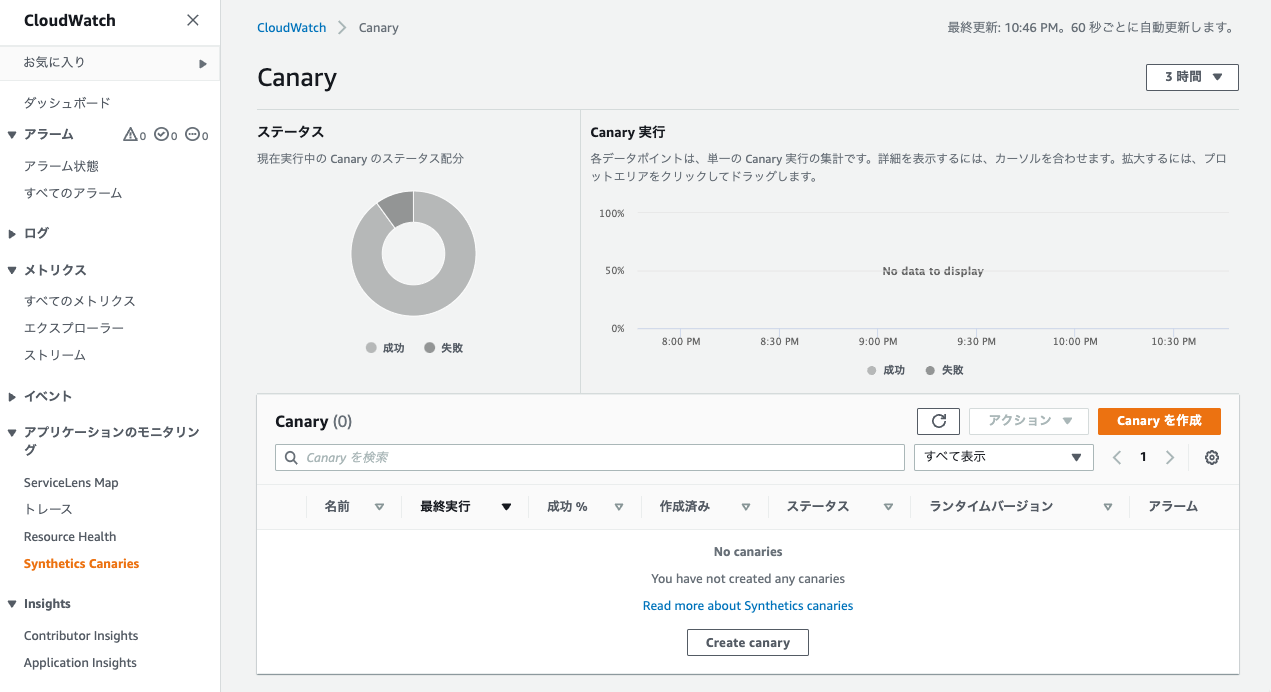Click the refresh canaries icon button
This screenshot has height=692, width=1271.
click(x=938, y=421)
